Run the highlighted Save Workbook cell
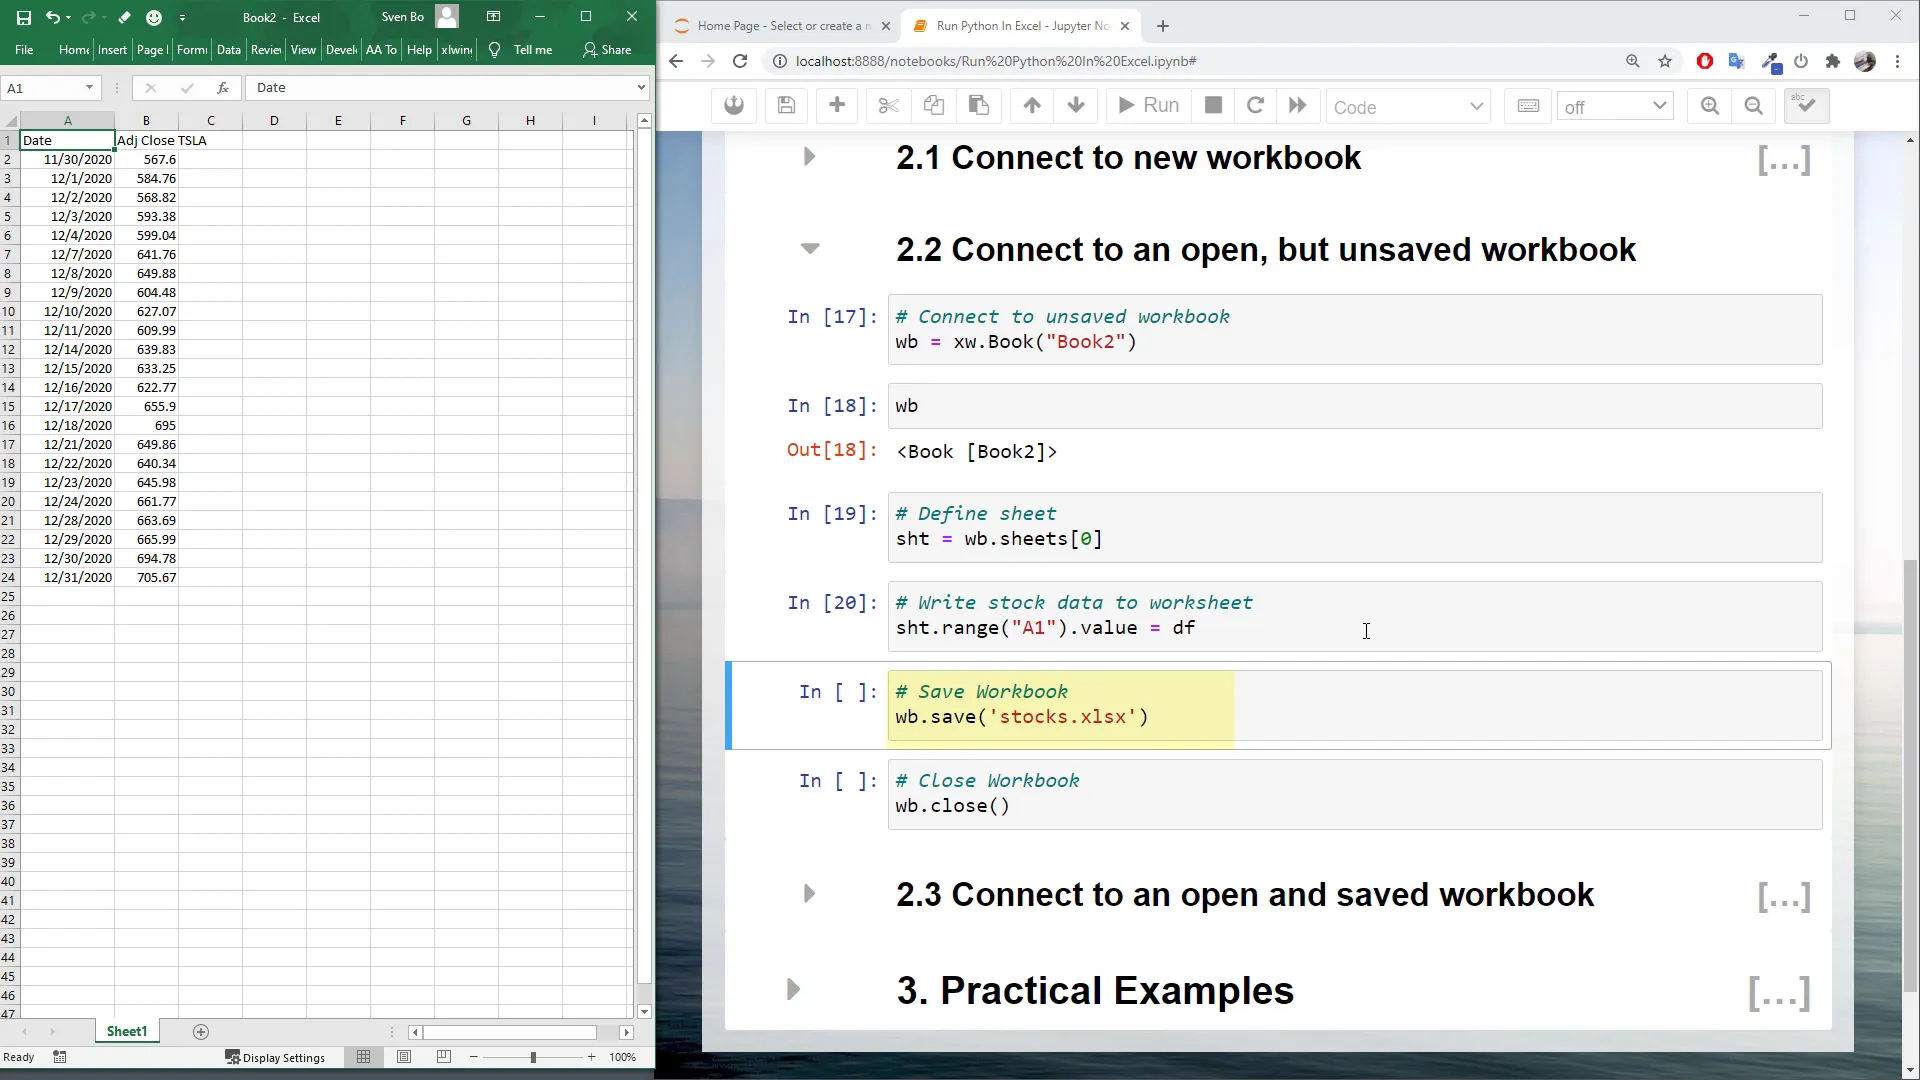 [1147, 106]
